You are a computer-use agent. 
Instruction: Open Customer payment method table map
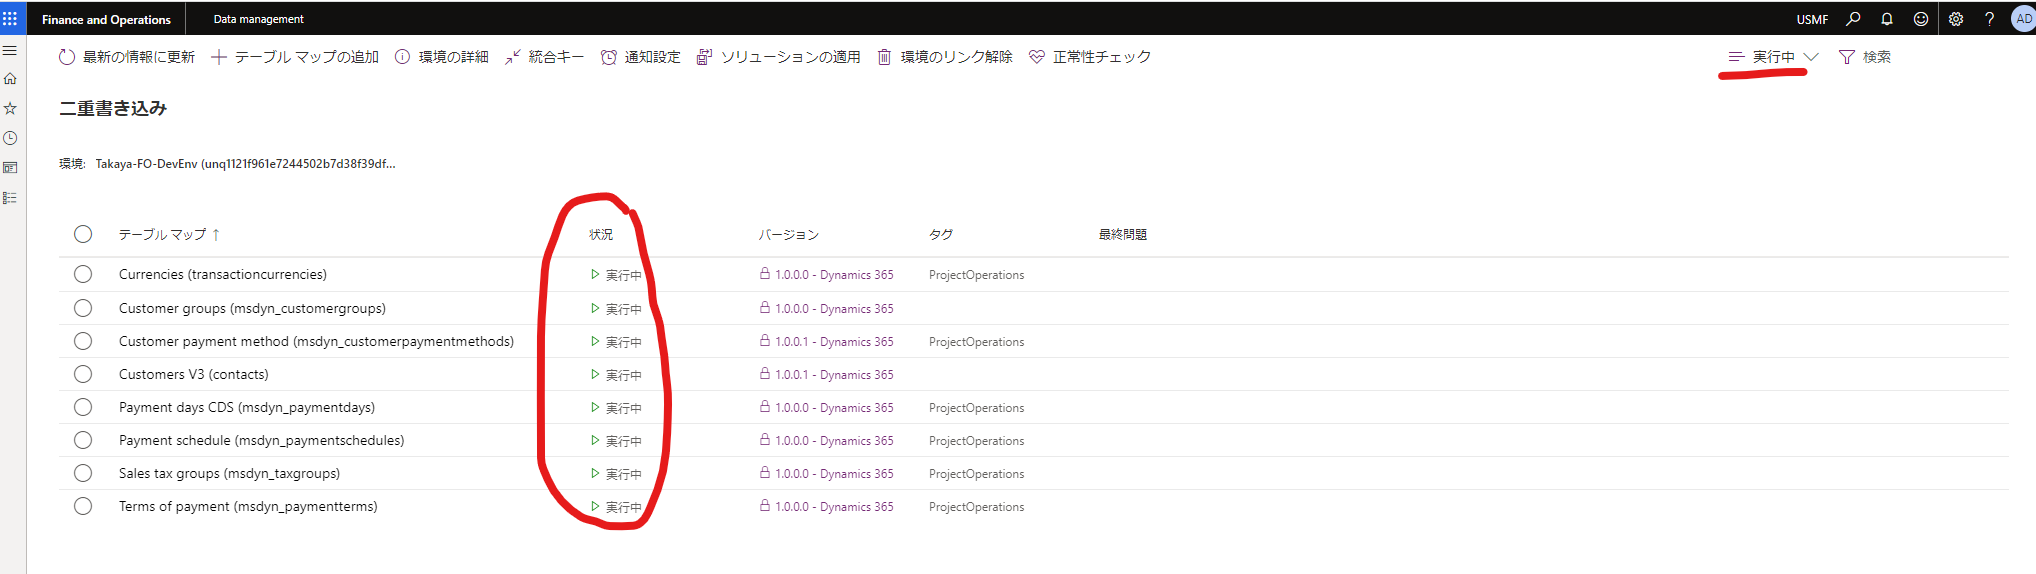pyautogui.click(x=316, y=341)
